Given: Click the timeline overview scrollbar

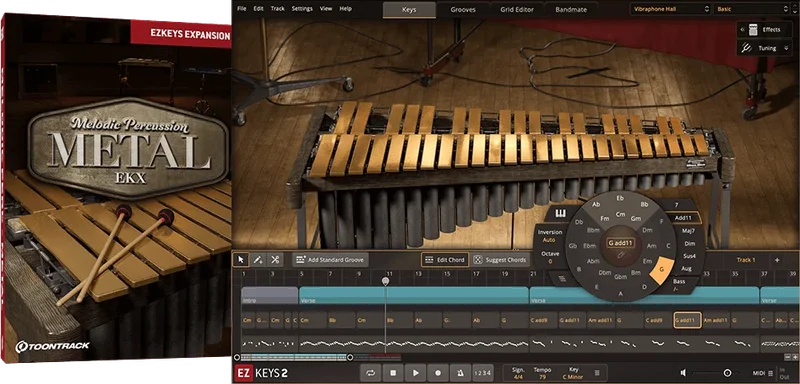Looking at the screenshot, I should (293, 357).
